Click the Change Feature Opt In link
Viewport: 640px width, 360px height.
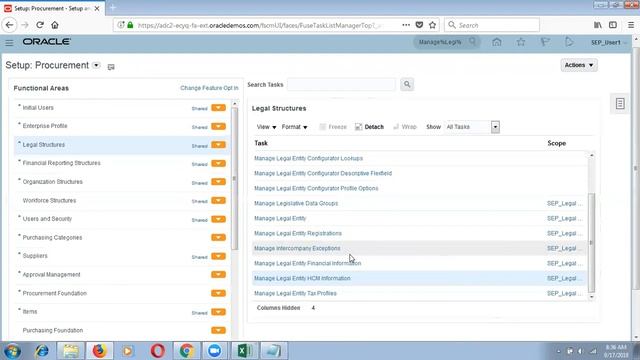[209, 88]
